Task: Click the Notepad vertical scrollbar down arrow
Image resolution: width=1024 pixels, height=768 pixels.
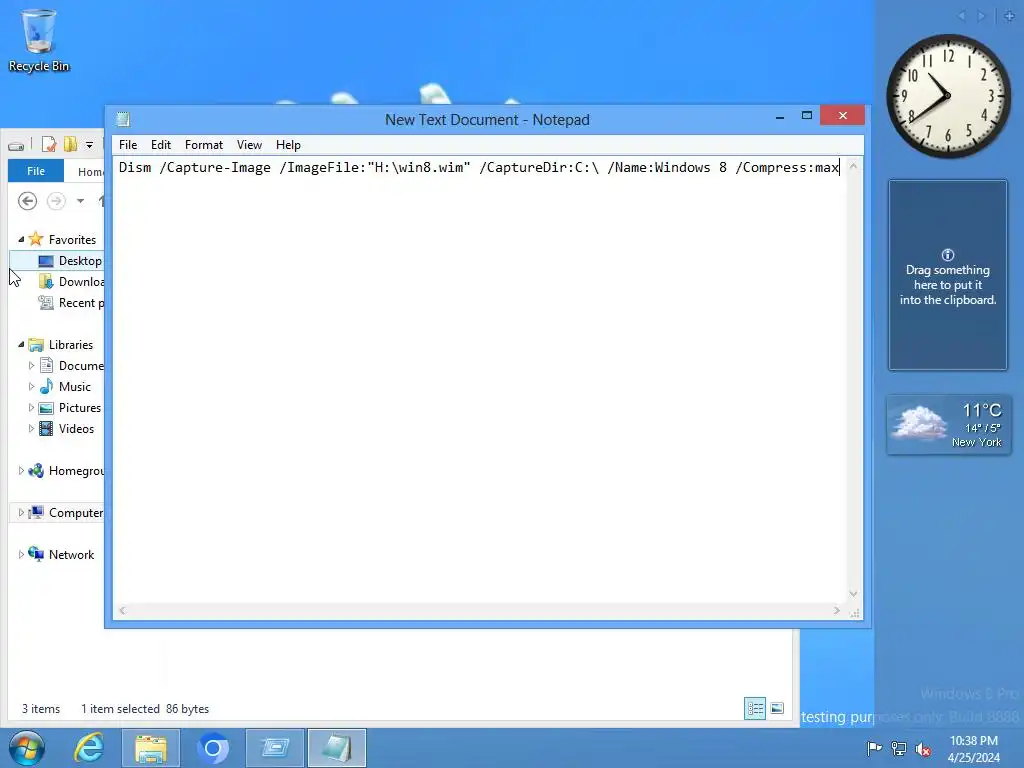Action: (854, 594)
